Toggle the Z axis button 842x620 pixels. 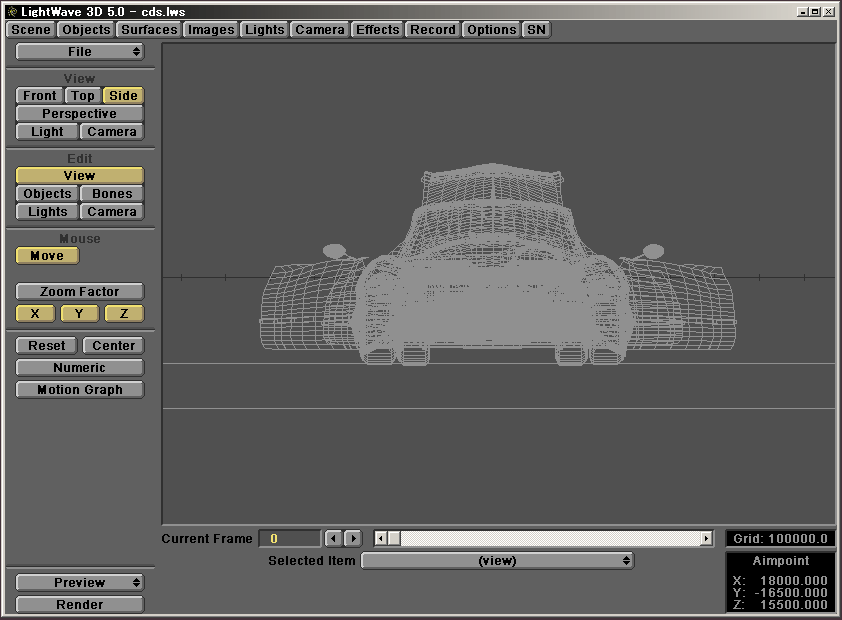(x=124, y=314)
